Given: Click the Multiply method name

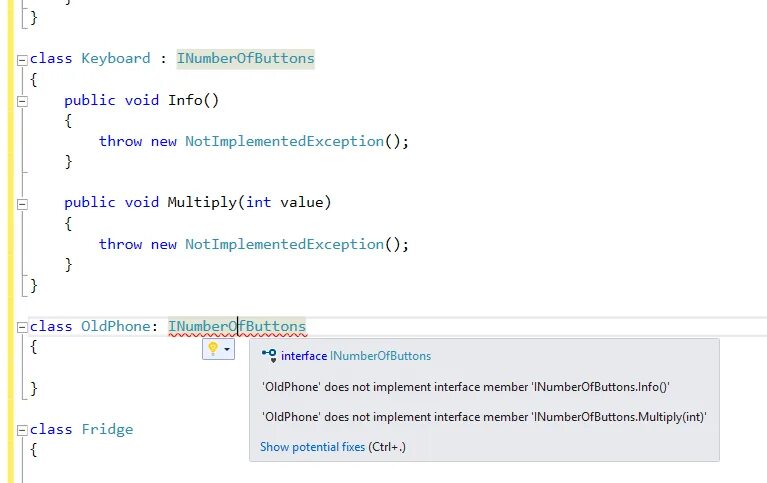Looking at the screenshot, I should point(202,203).
